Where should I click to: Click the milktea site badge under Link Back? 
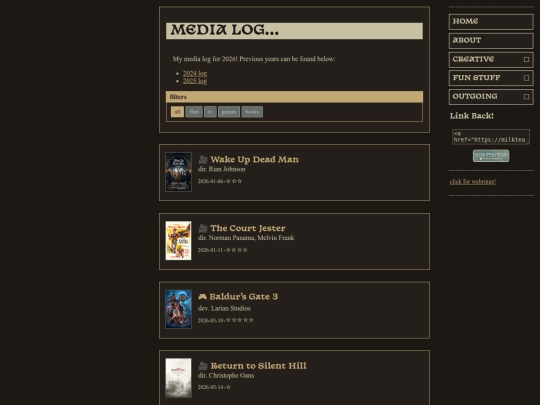click(x=491, y=156)
